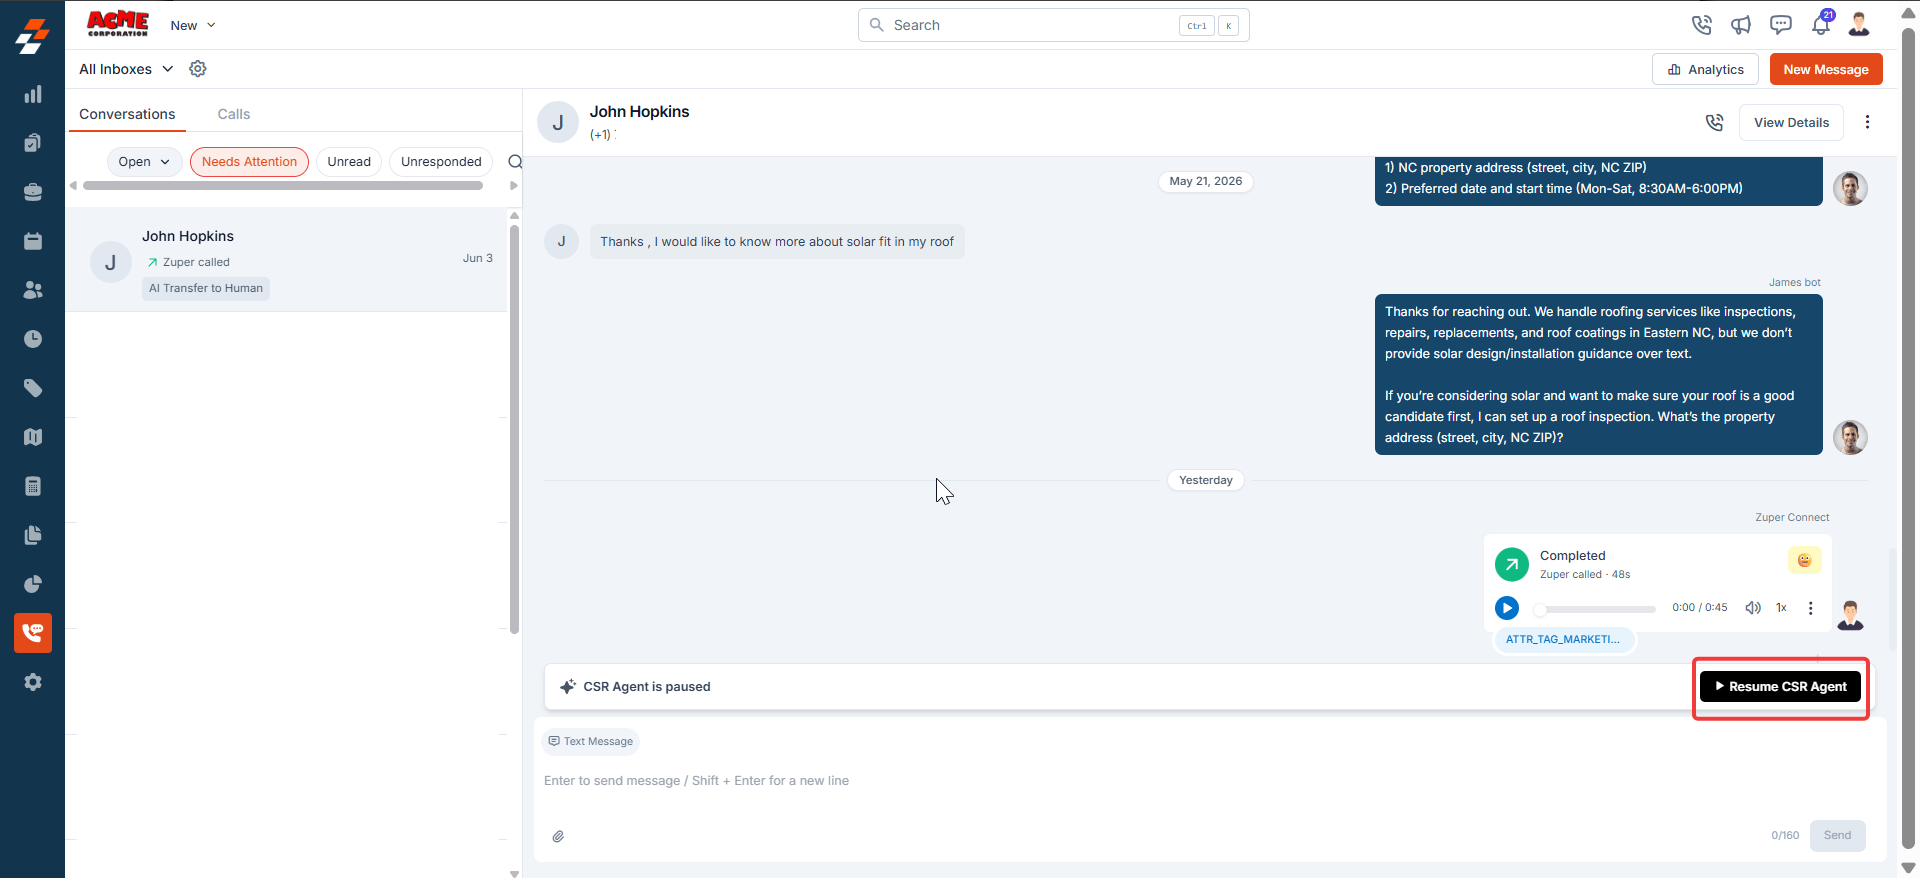Open the briefcase sidebar icon
This screenshot has height=878, width=1920.
pyautogui.click(x=33, y=192)
